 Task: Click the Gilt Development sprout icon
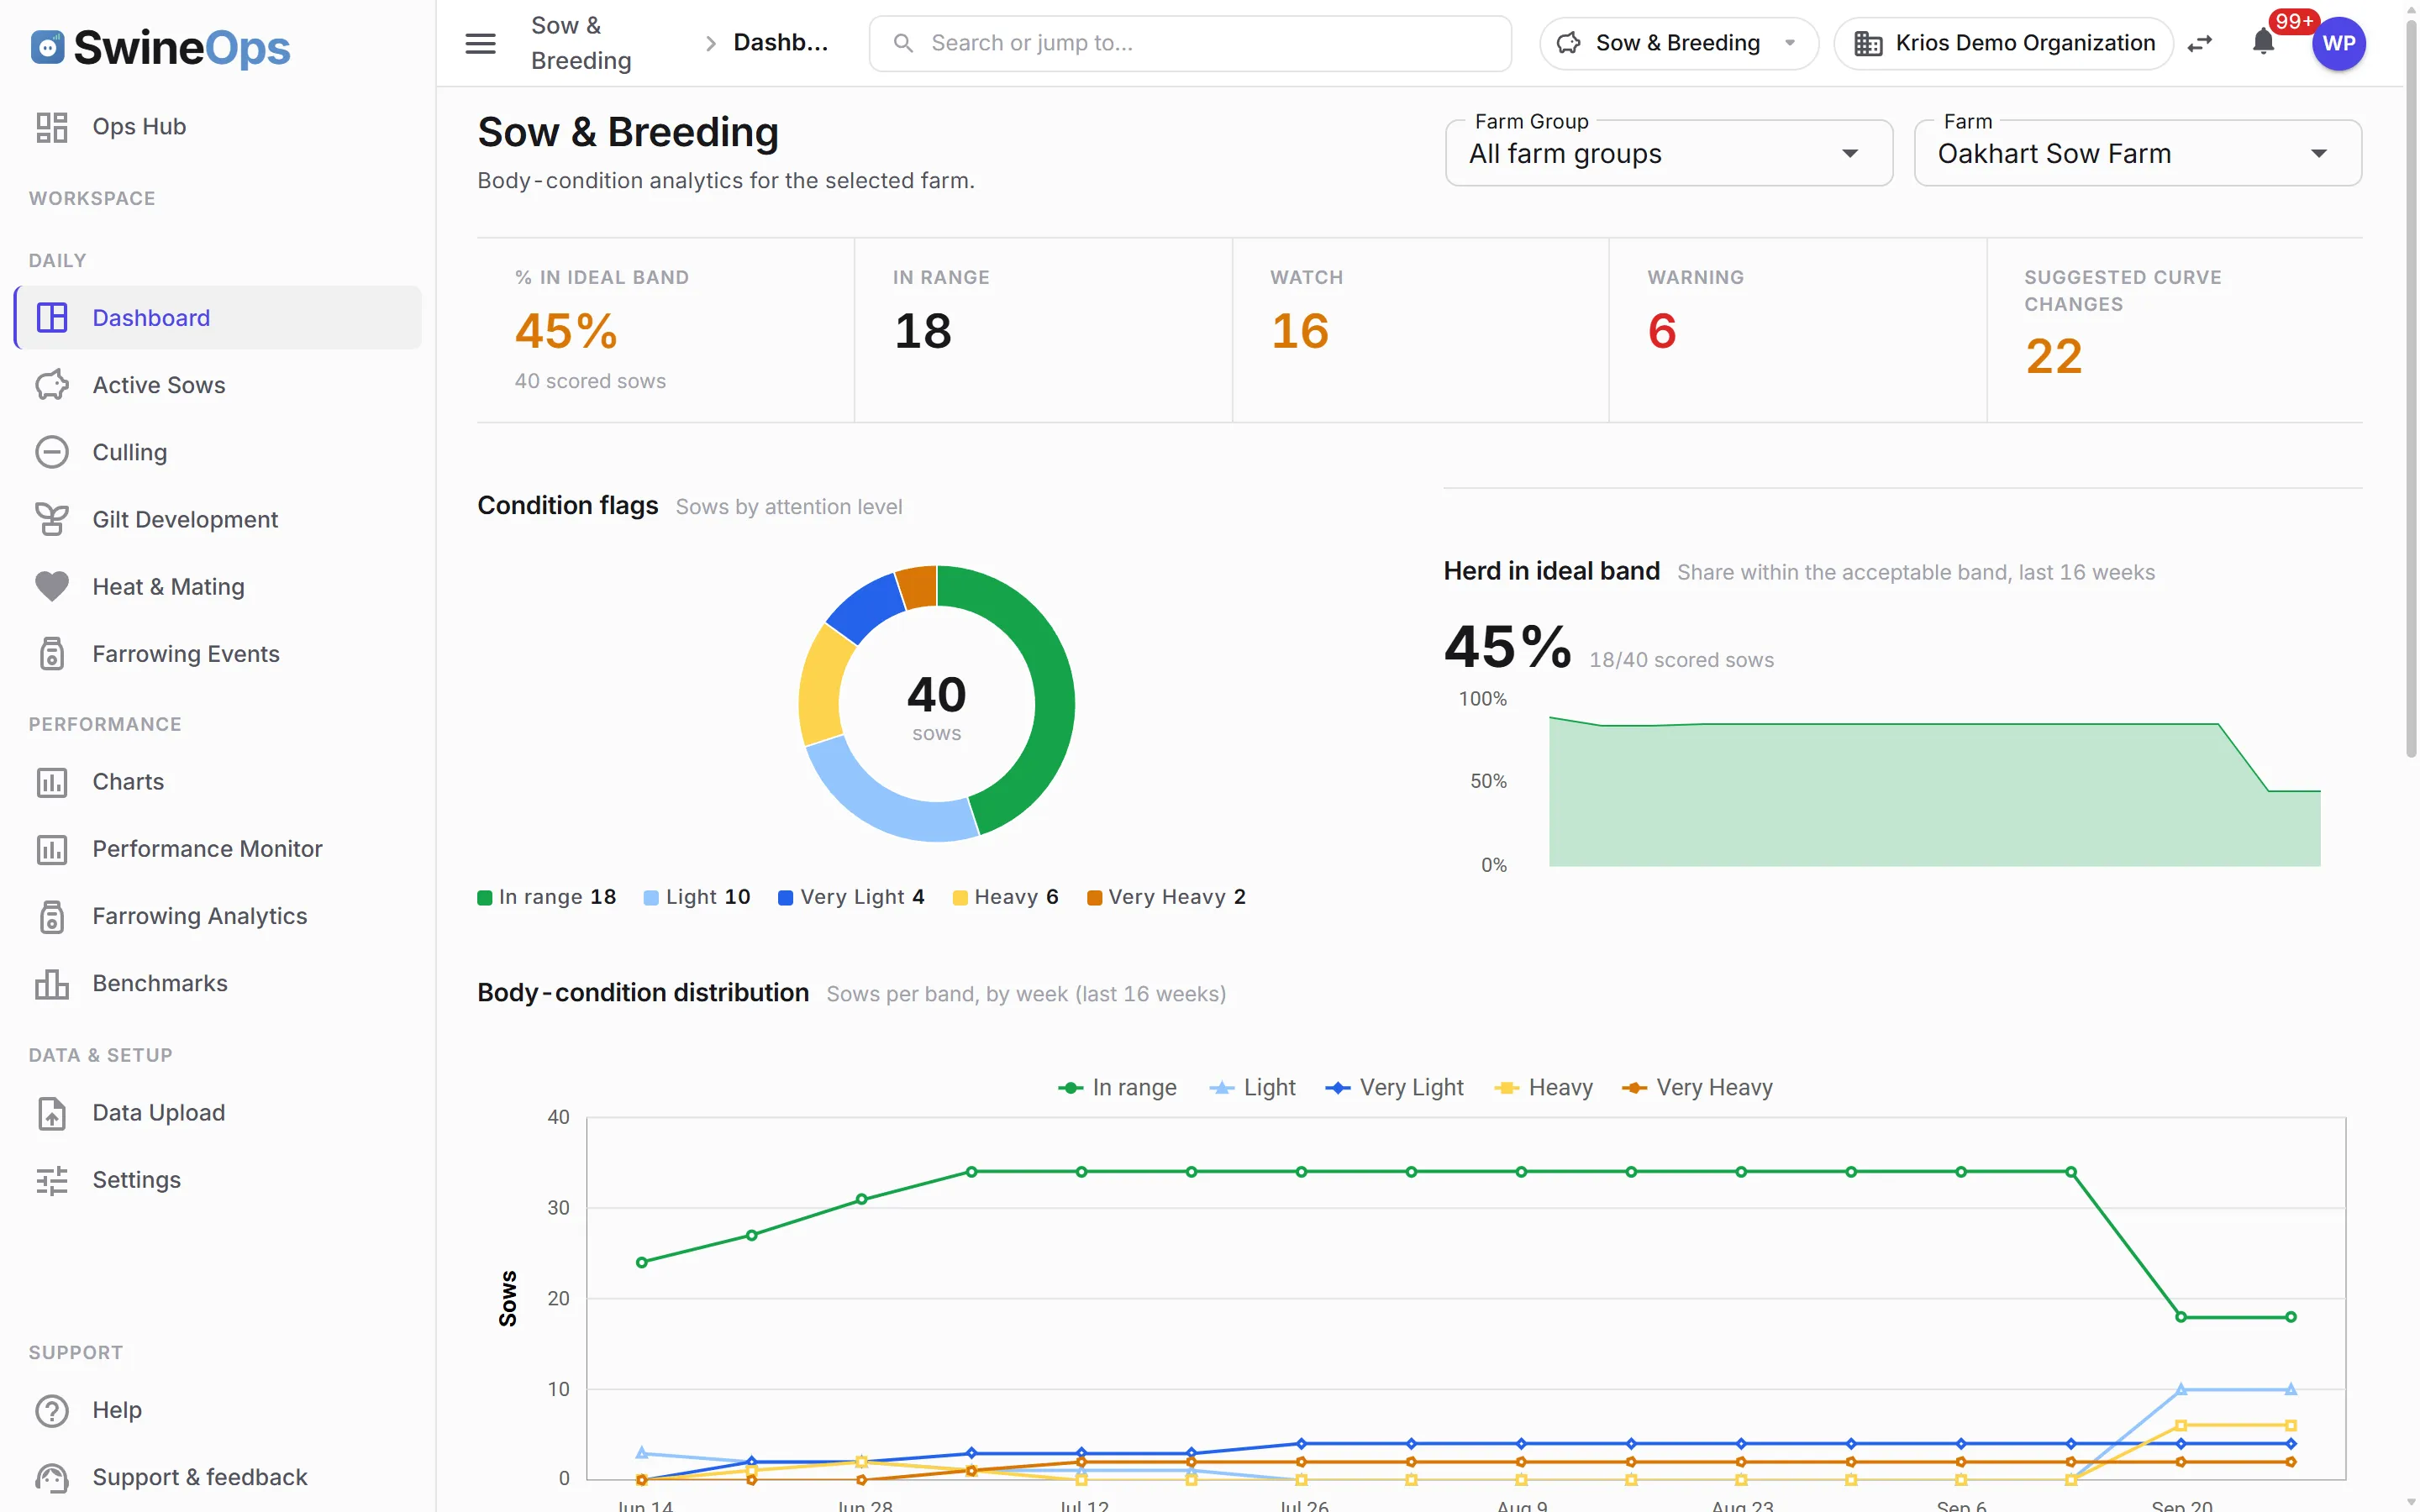tap(52, 519)
